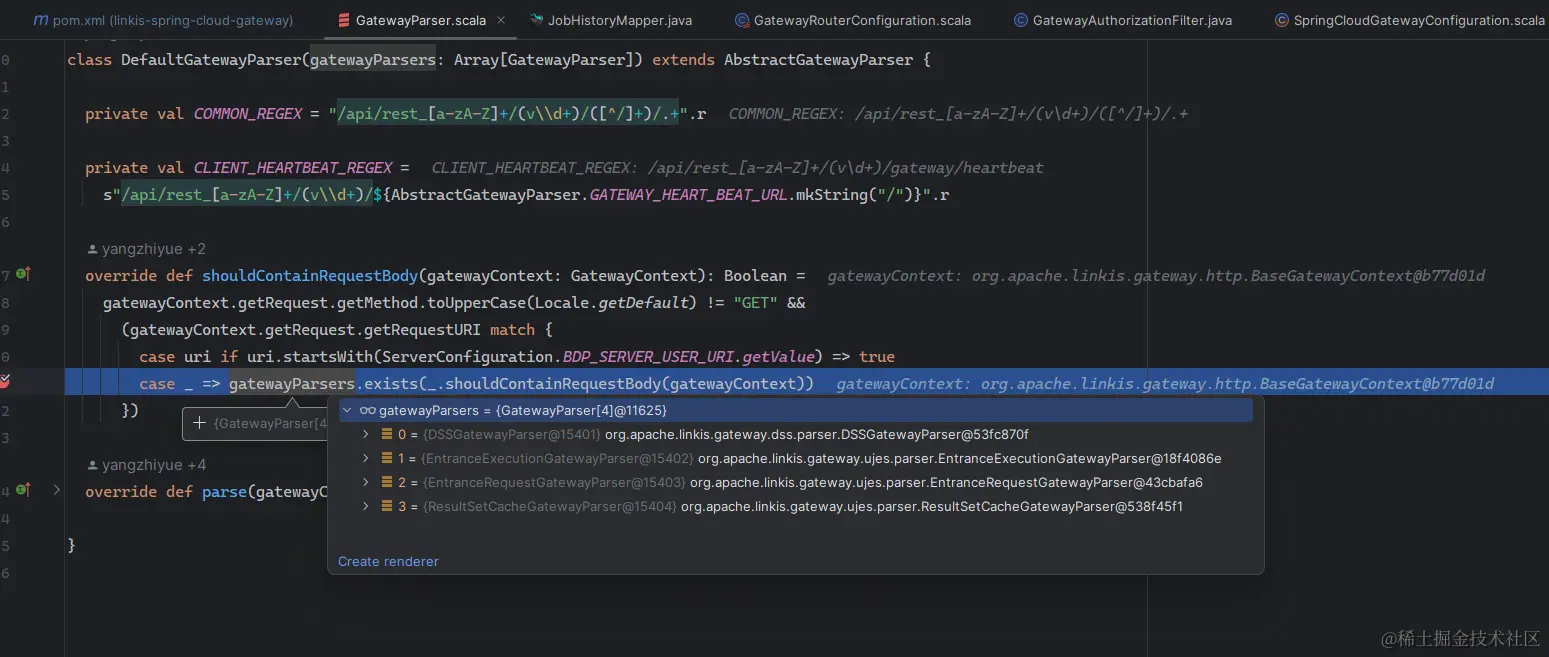Open the GatewayAuthorizationFilter.java tab
This screenshot has width=1549, height=657.
point(1122,20)
